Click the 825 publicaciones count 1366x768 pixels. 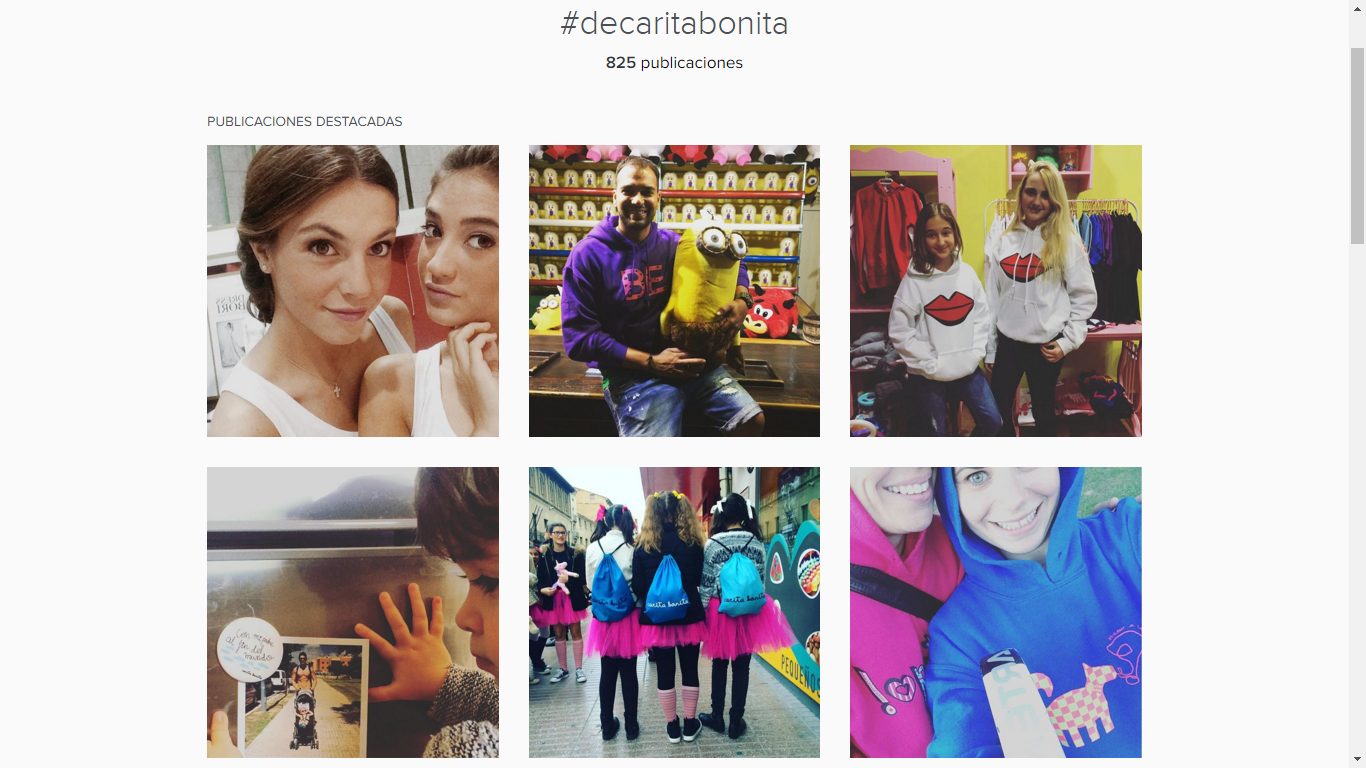coord(674,63)
